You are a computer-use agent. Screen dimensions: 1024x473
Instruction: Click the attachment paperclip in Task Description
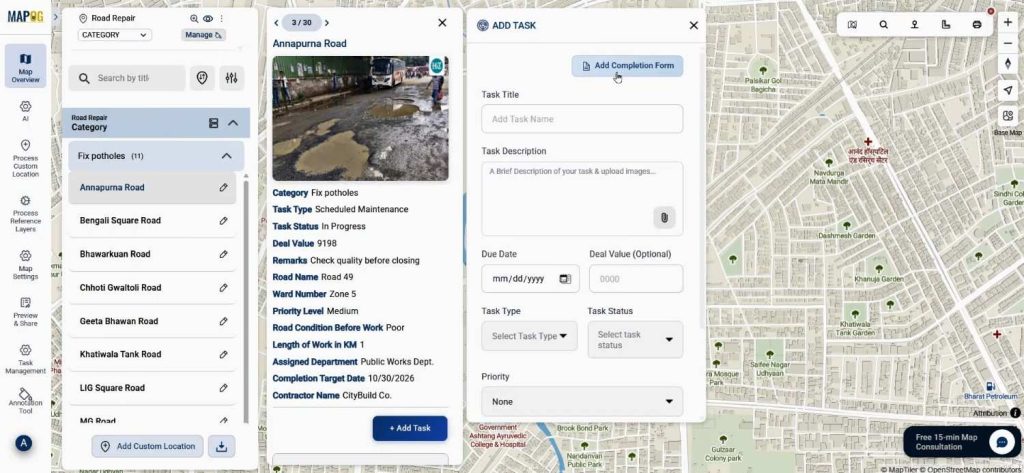(x=662, y=217)
